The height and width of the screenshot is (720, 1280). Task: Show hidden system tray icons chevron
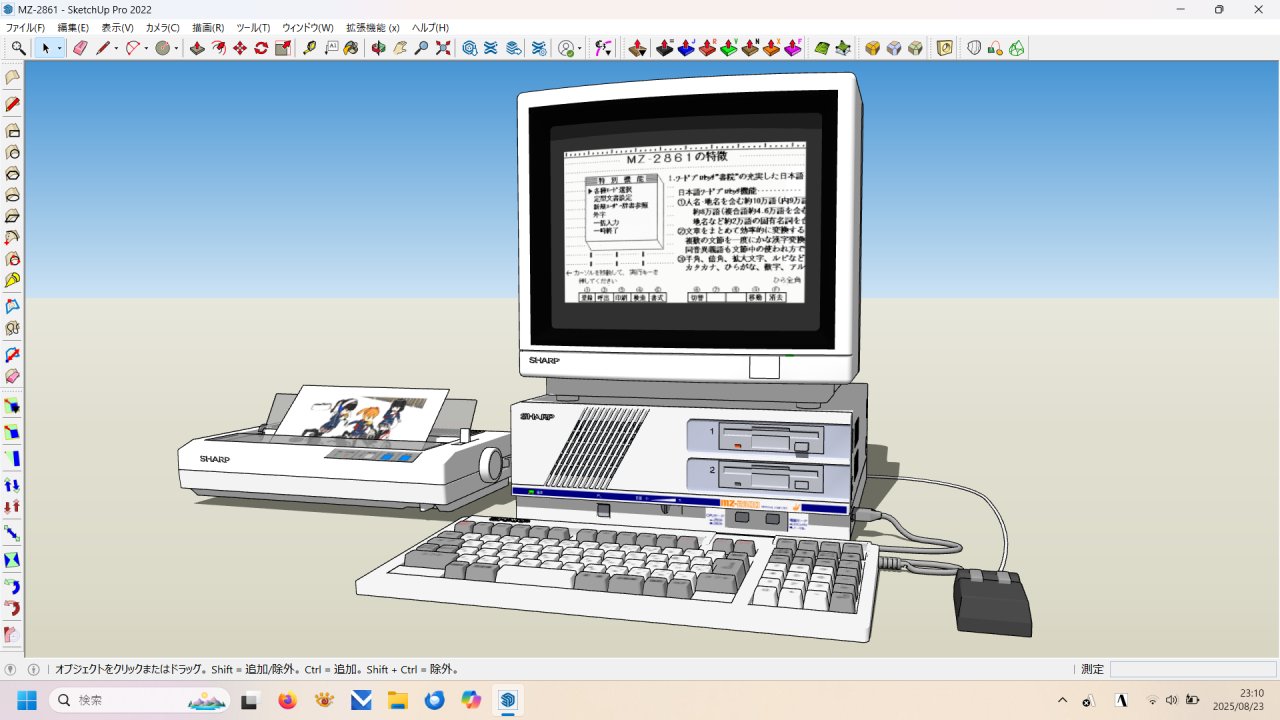click(x=1062, y=700)
